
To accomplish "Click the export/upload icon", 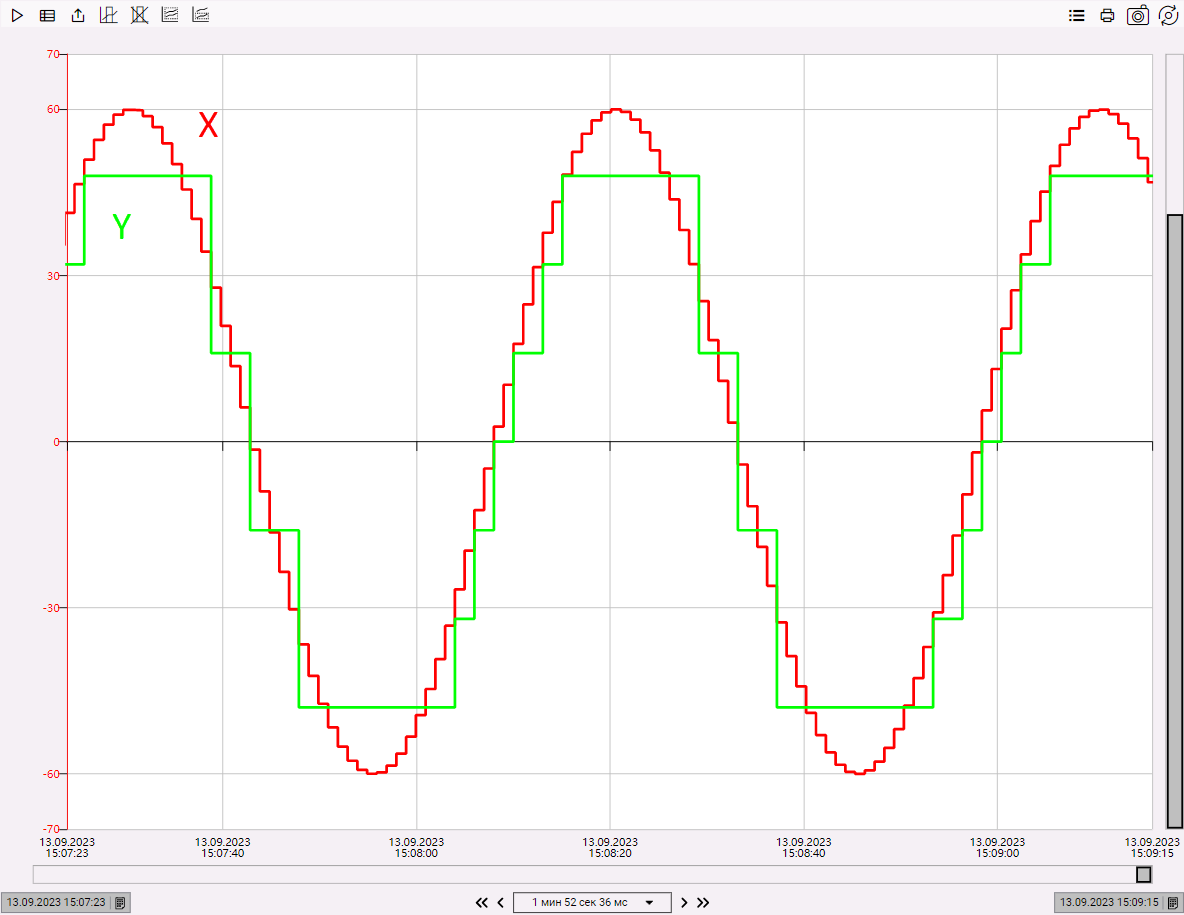I will tap(78, 15).
